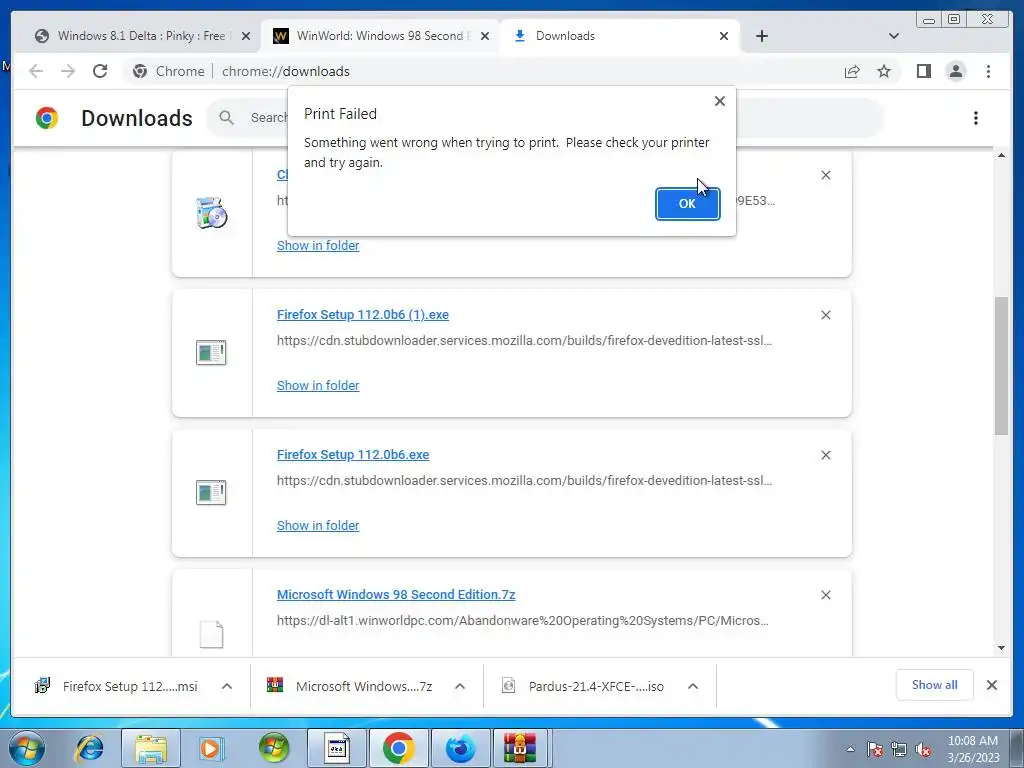Close the download shelf bar
Screen dimensions: 1024x768
(x=991, y=685)
